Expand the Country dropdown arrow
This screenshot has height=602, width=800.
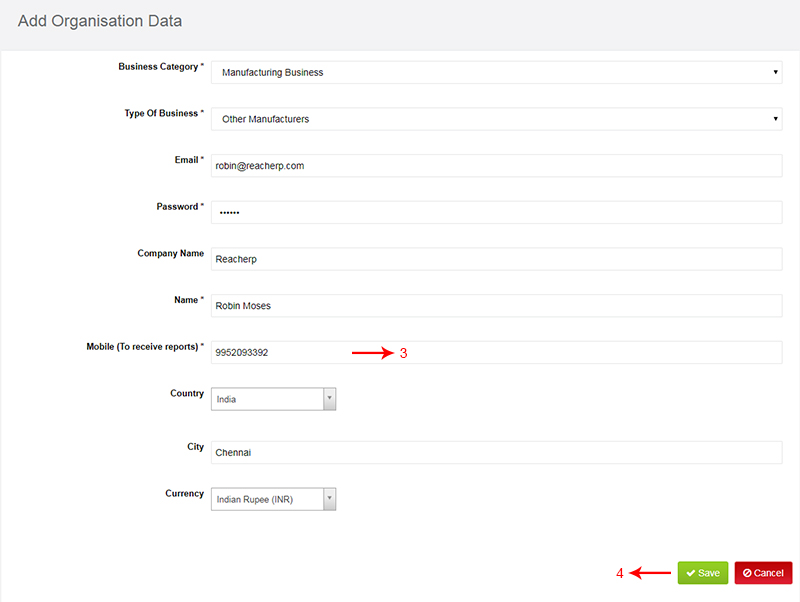click(x=330, y=398)
